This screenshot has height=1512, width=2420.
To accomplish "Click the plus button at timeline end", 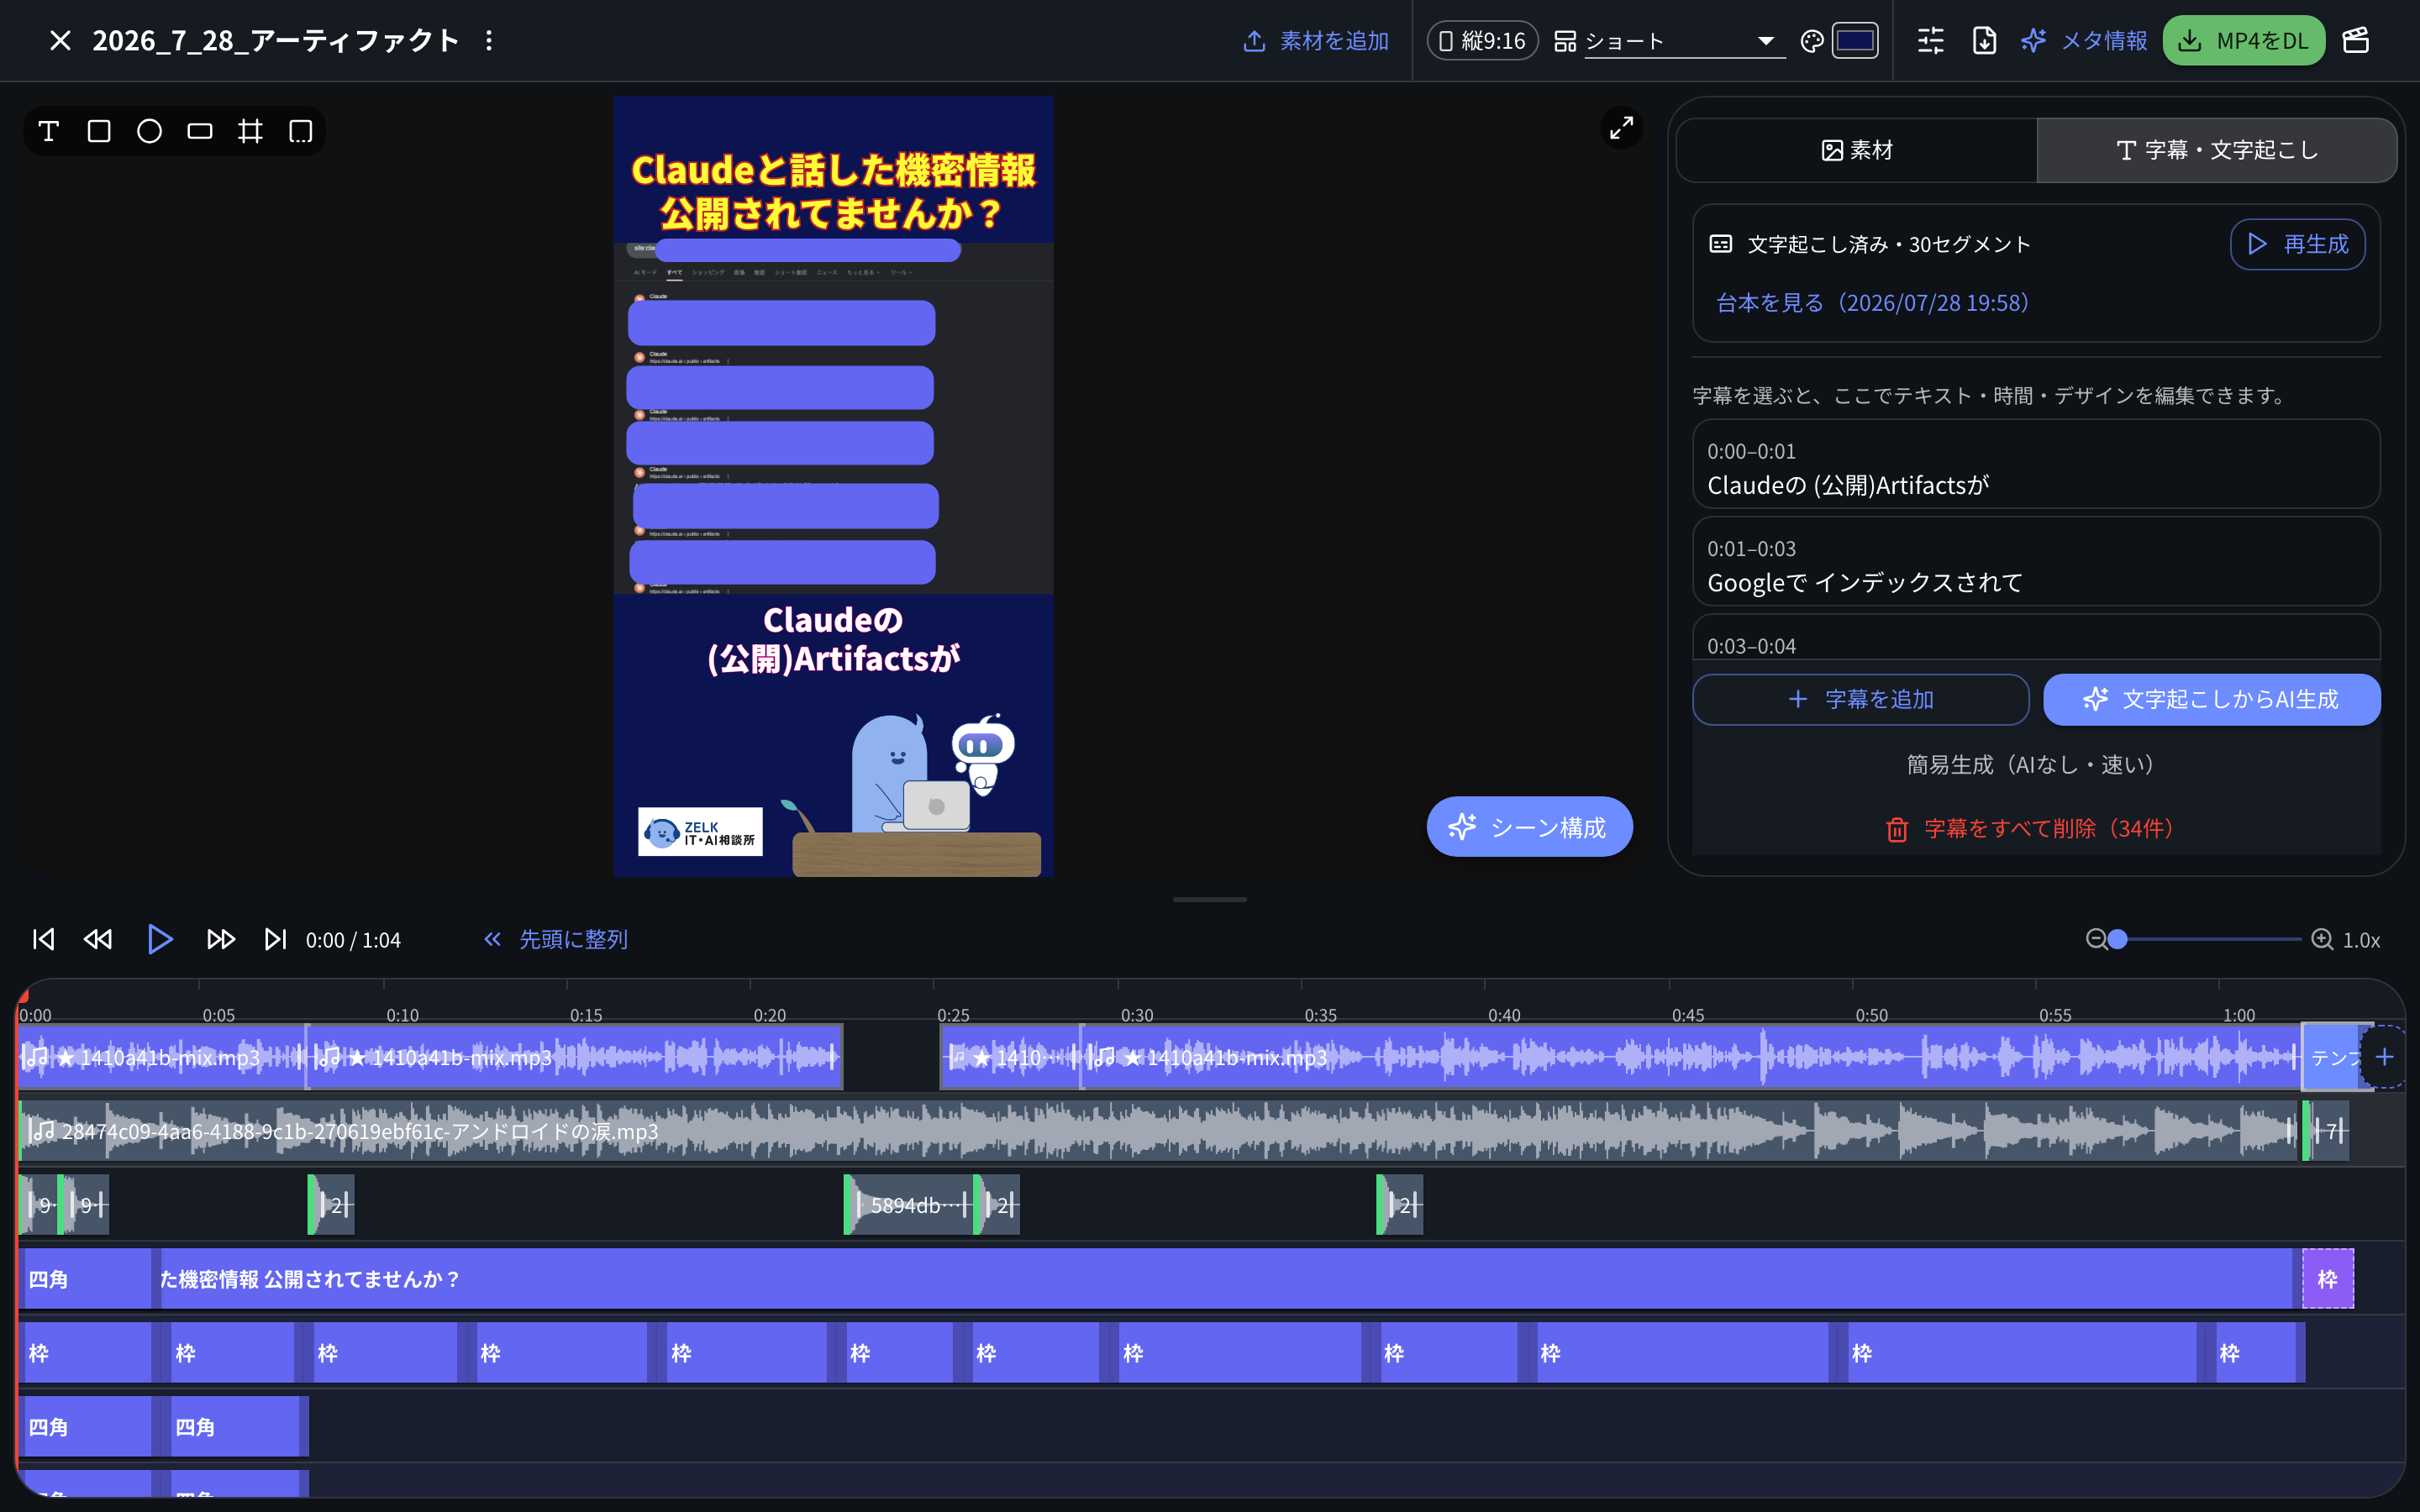I will coord(2385,1057).
